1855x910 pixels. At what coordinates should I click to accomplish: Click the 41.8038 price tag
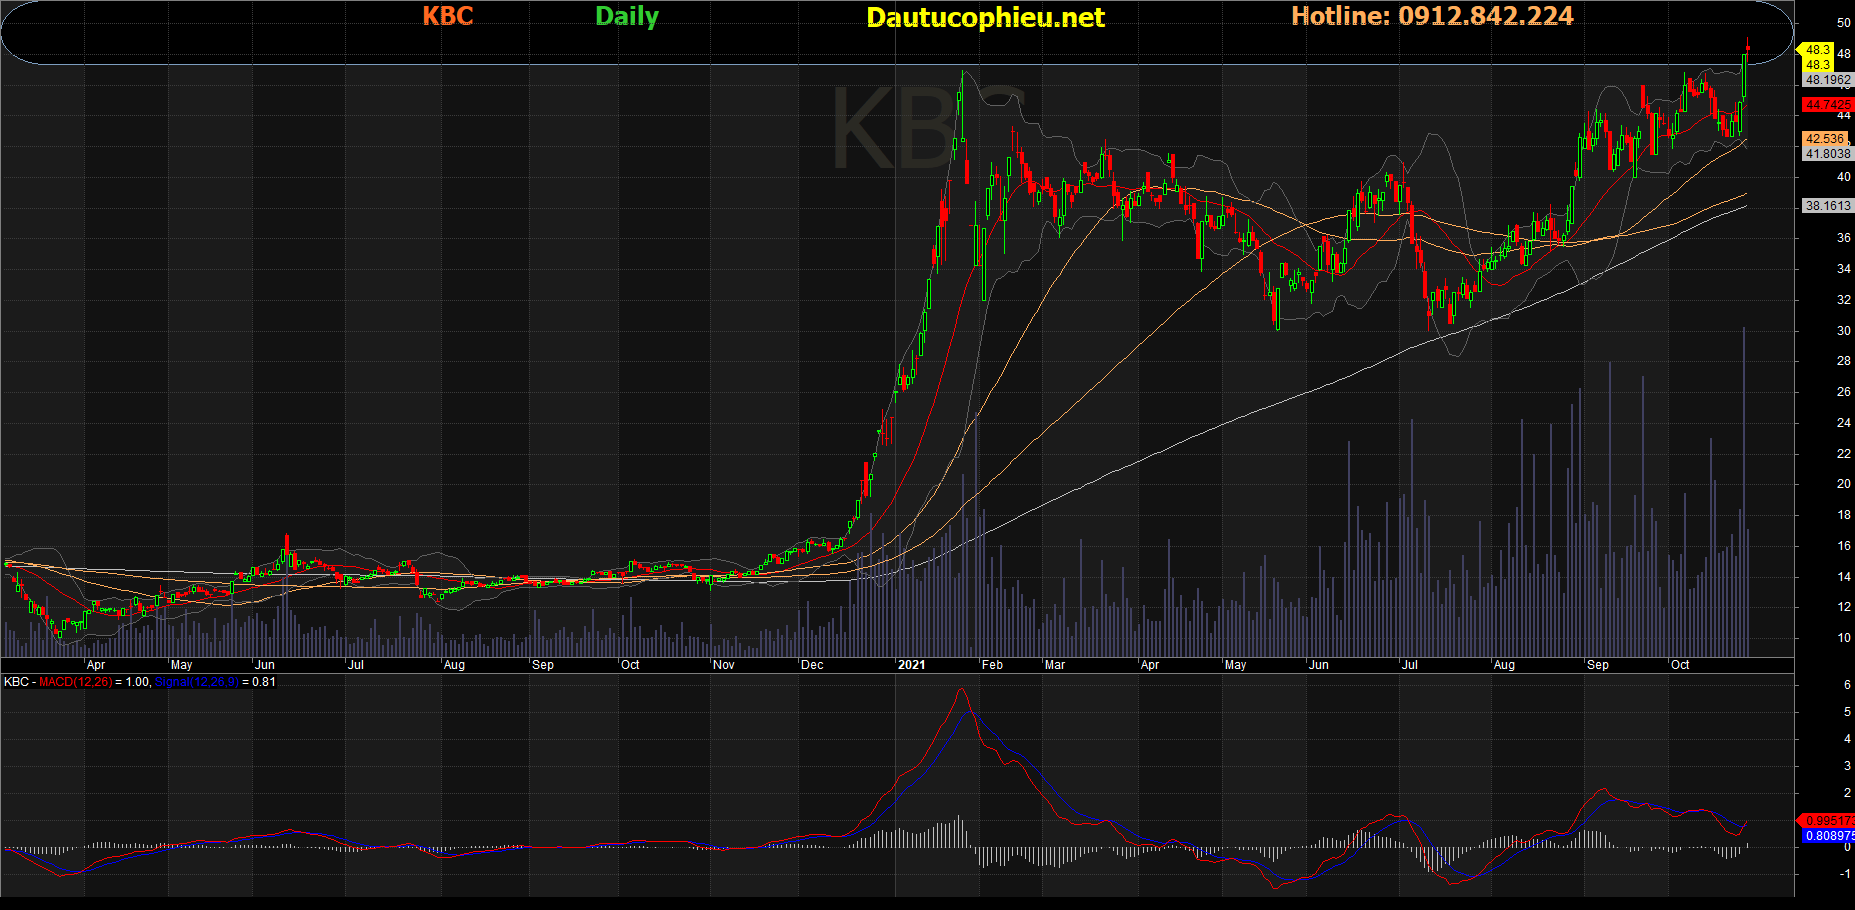tap(1828, 154)
